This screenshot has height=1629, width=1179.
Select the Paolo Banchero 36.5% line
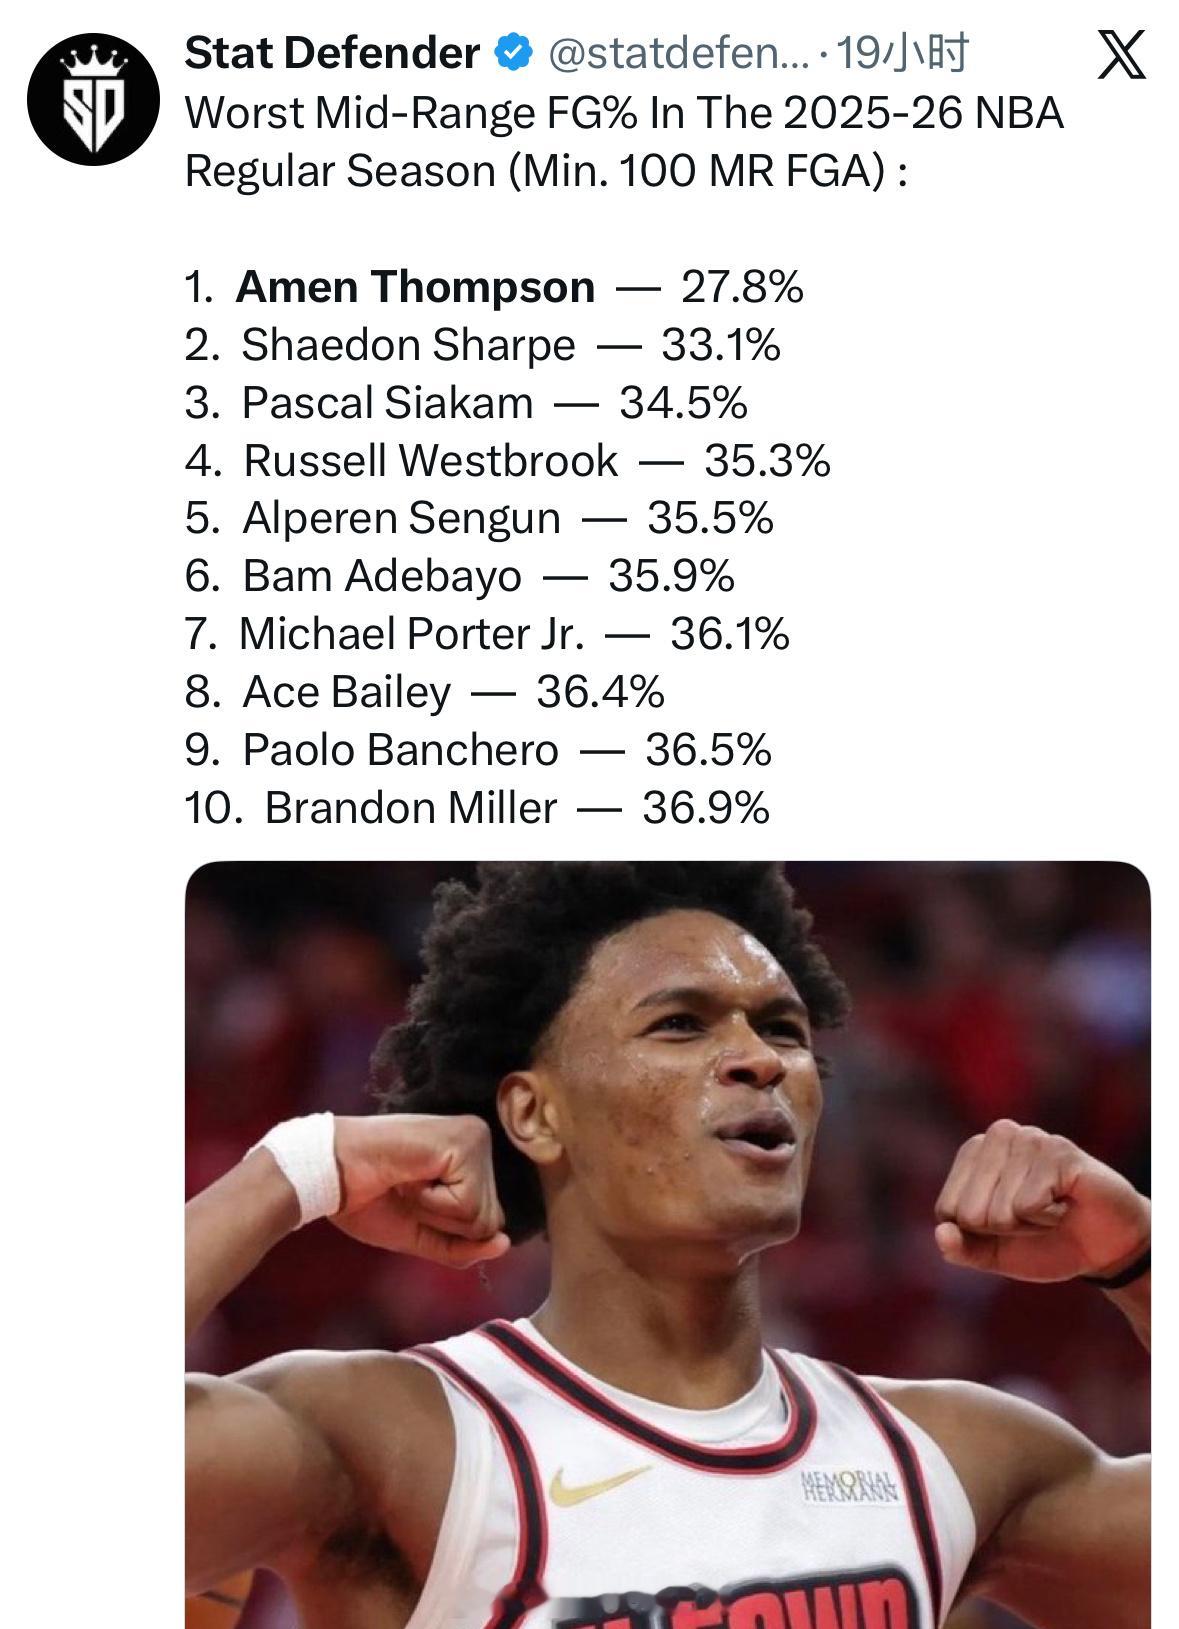[x=478, y=750]
